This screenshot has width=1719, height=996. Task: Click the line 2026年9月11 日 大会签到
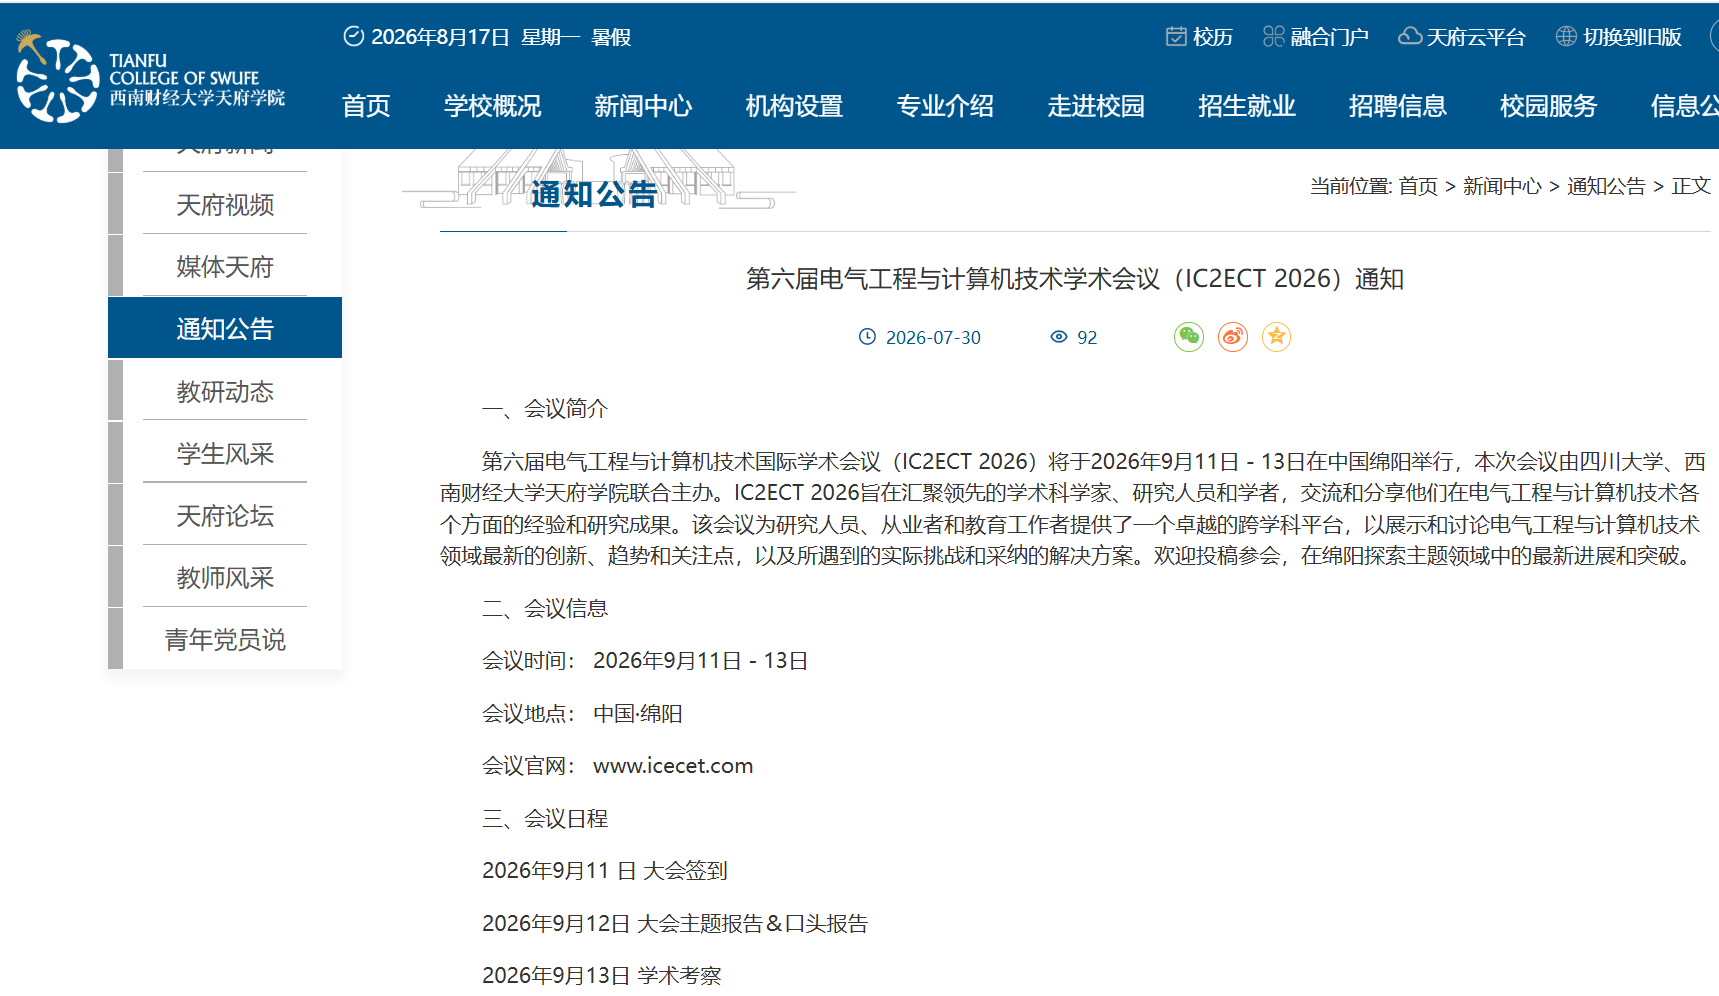(x=605, y=871)
